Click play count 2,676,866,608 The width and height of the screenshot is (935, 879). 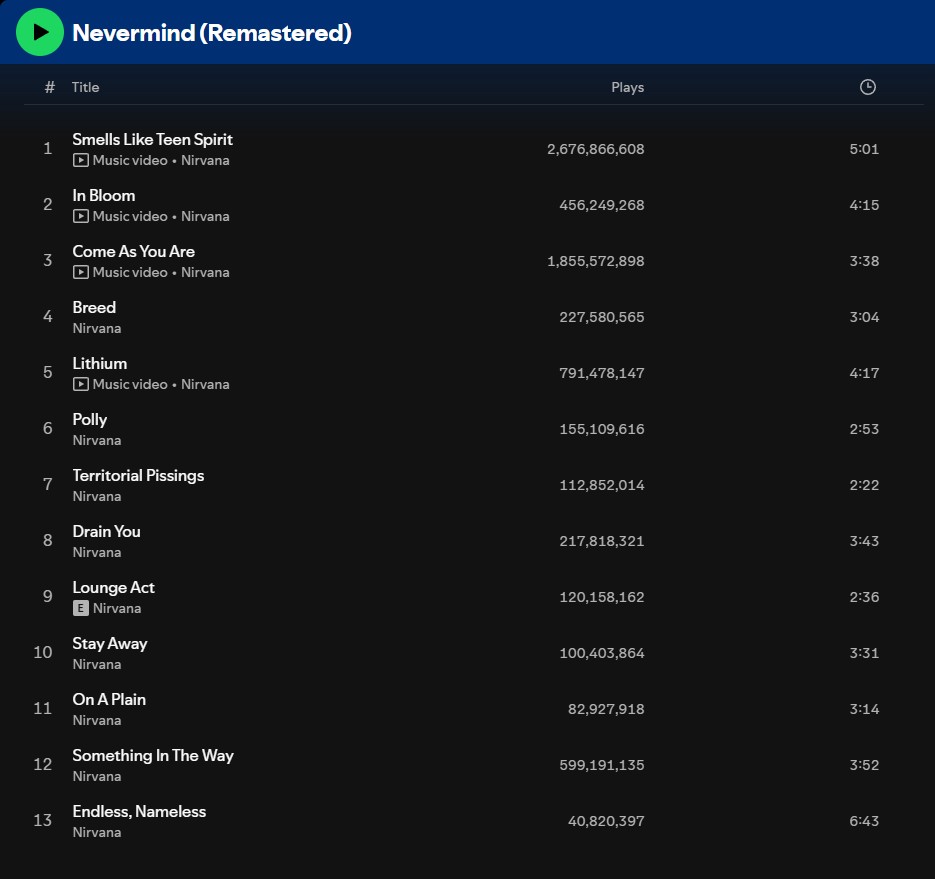tap(596, 149)
